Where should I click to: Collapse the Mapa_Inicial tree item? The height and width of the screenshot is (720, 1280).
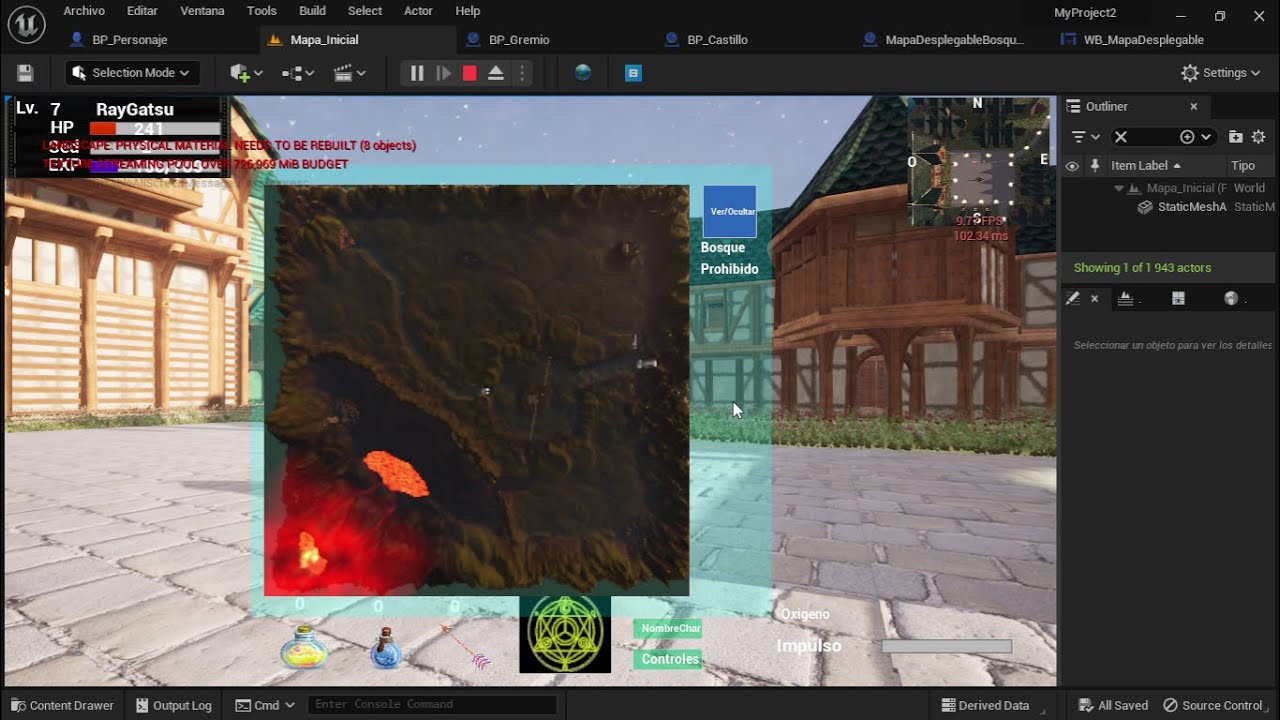pyautogui.click(x=1119, y=188)
